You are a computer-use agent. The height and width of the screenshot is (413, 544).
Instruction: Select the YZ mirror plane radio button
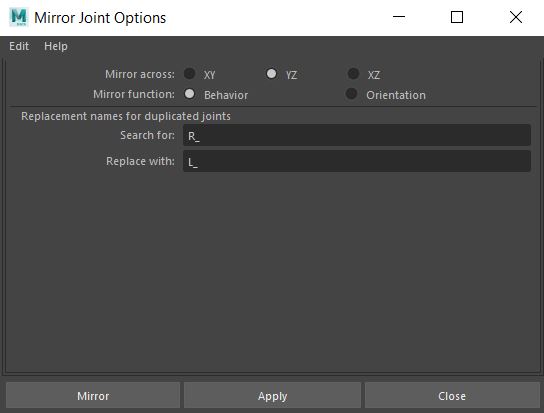click(x=271, y=74)
